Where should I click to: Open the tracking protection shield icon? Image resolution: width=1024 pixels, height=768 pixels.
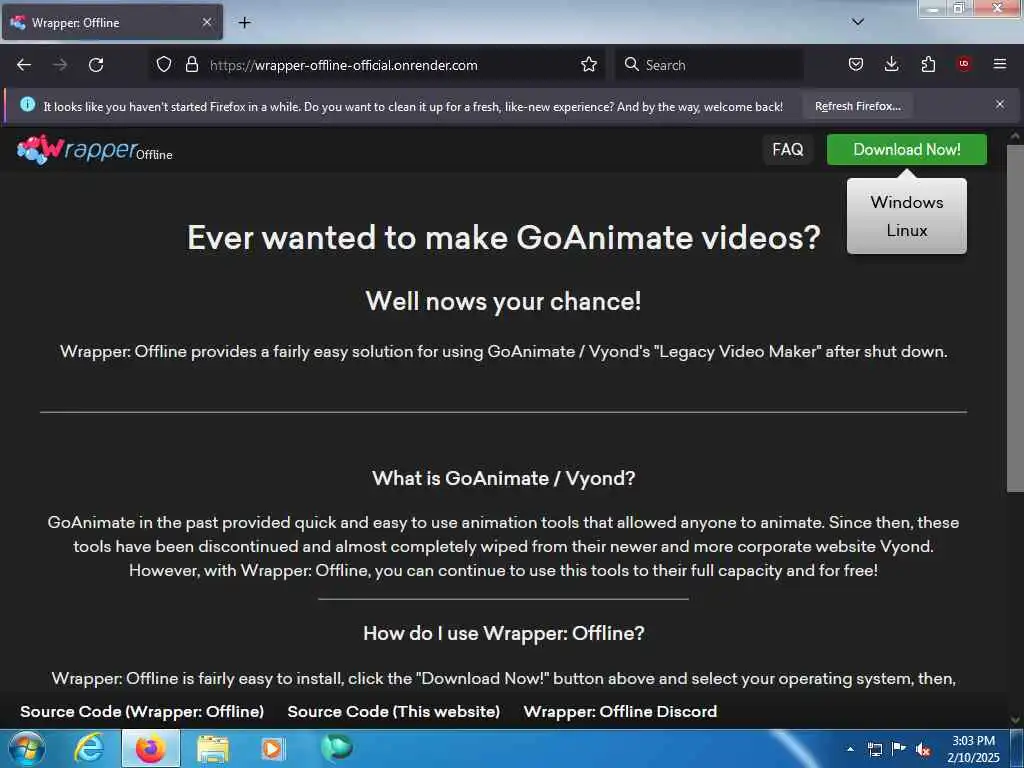pos(164,65)
